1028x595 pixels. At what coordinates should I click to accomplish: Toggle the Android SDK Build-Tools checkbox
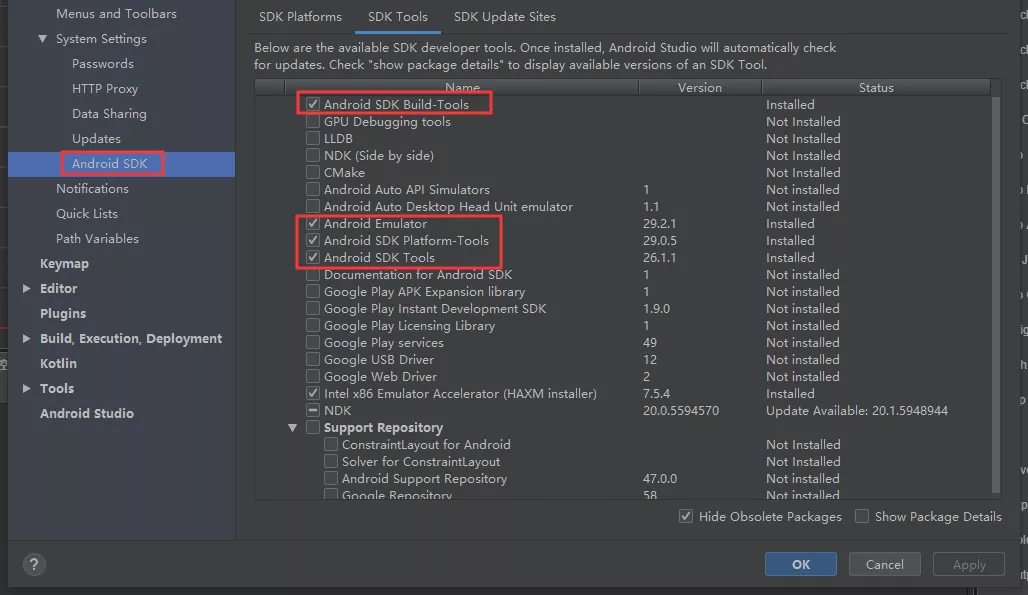coord(313,104)
